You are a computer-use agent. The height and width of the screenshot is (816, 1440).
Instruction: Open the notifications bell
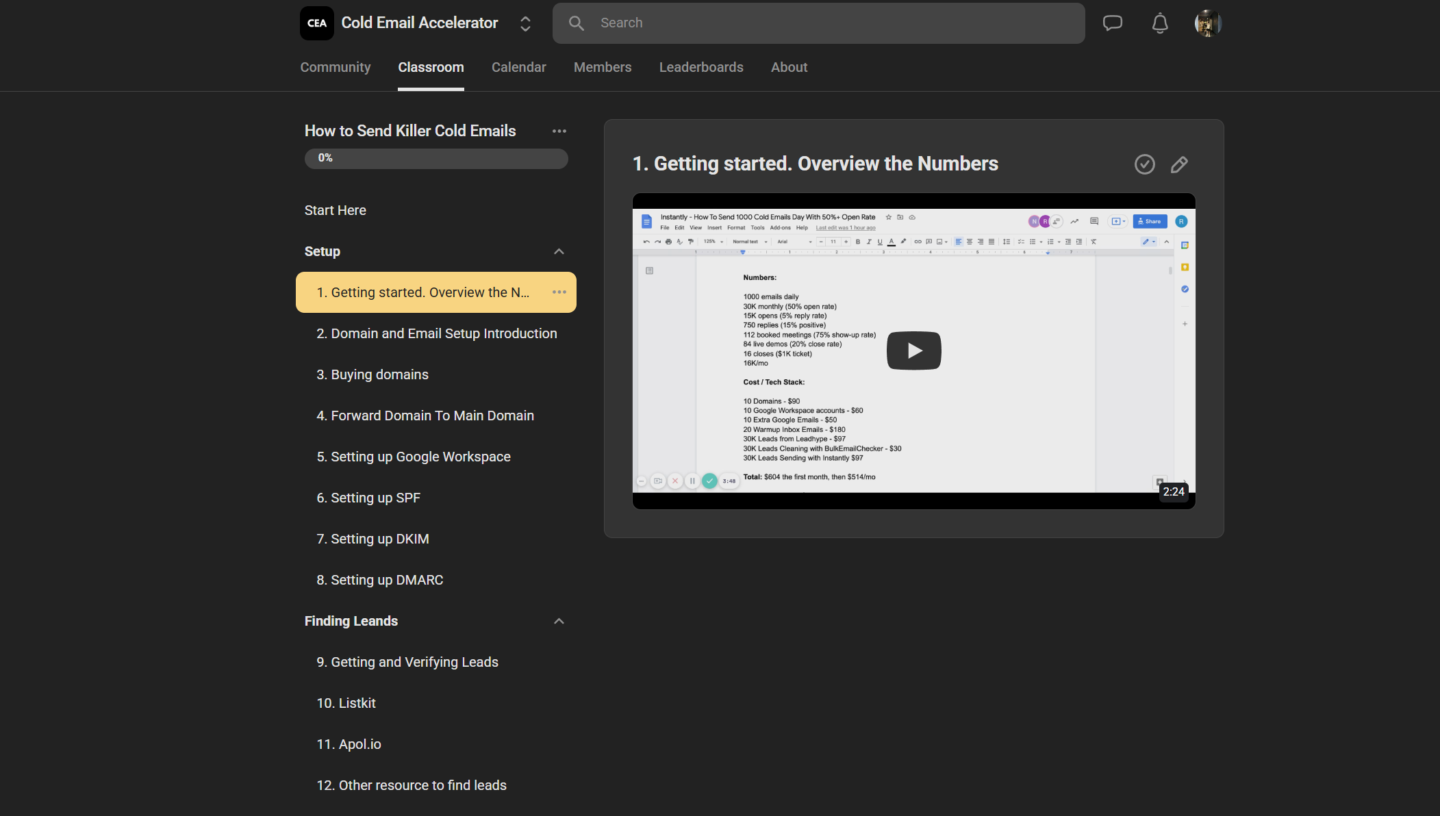click(1160, 23)
